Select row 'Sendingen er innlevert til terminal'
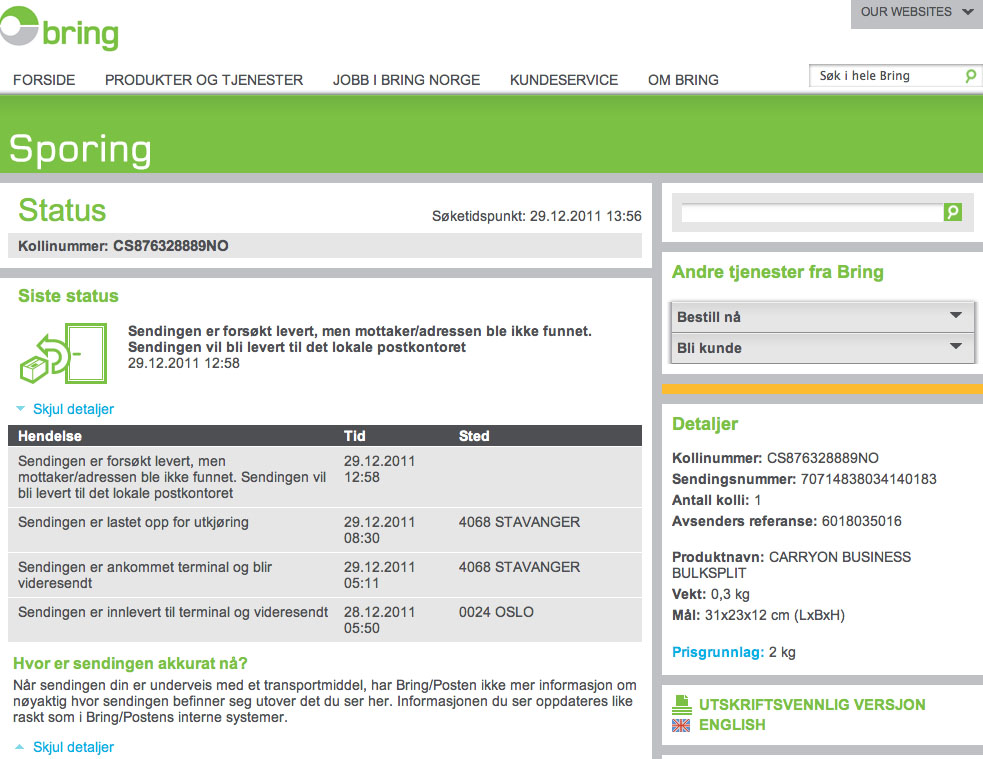The height and width of the screenshot is (759, 983). (325, 620)
